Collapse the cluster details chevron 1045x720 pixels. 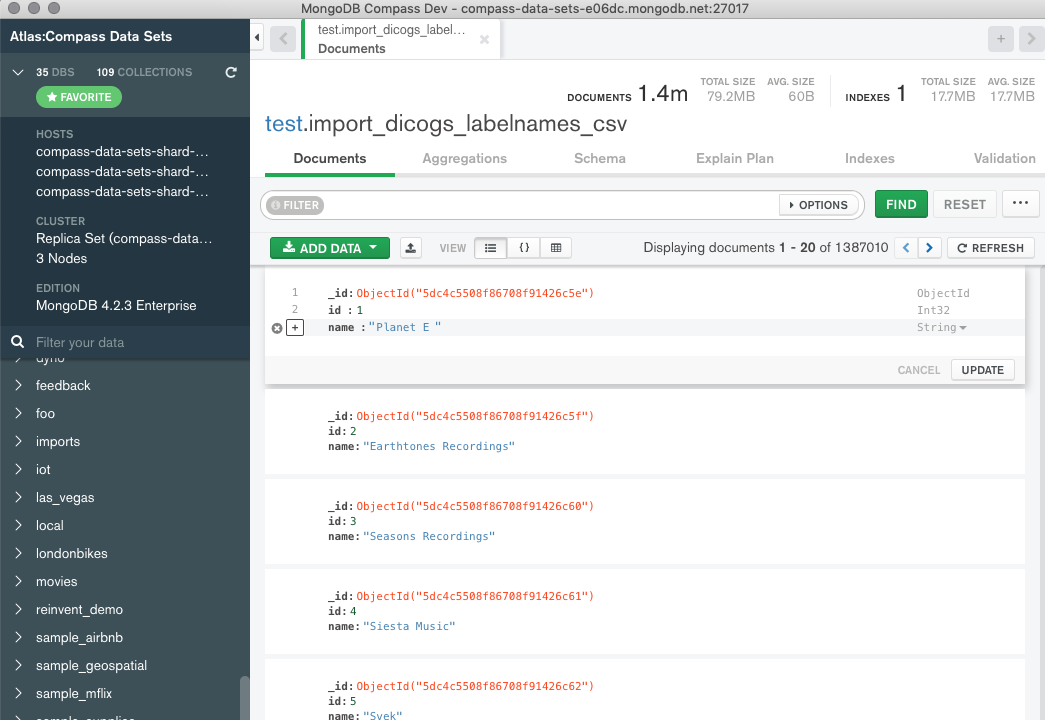coord(18,72)
